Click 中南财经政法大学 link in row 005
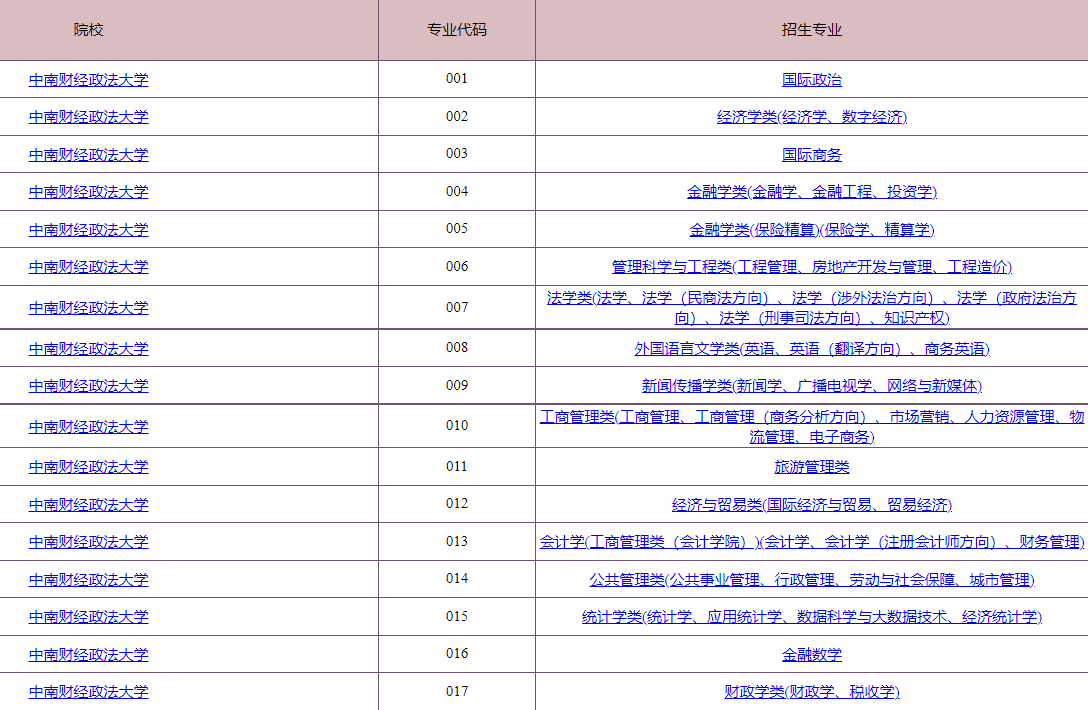The image size is (1088, 710). tap(88, 230)
